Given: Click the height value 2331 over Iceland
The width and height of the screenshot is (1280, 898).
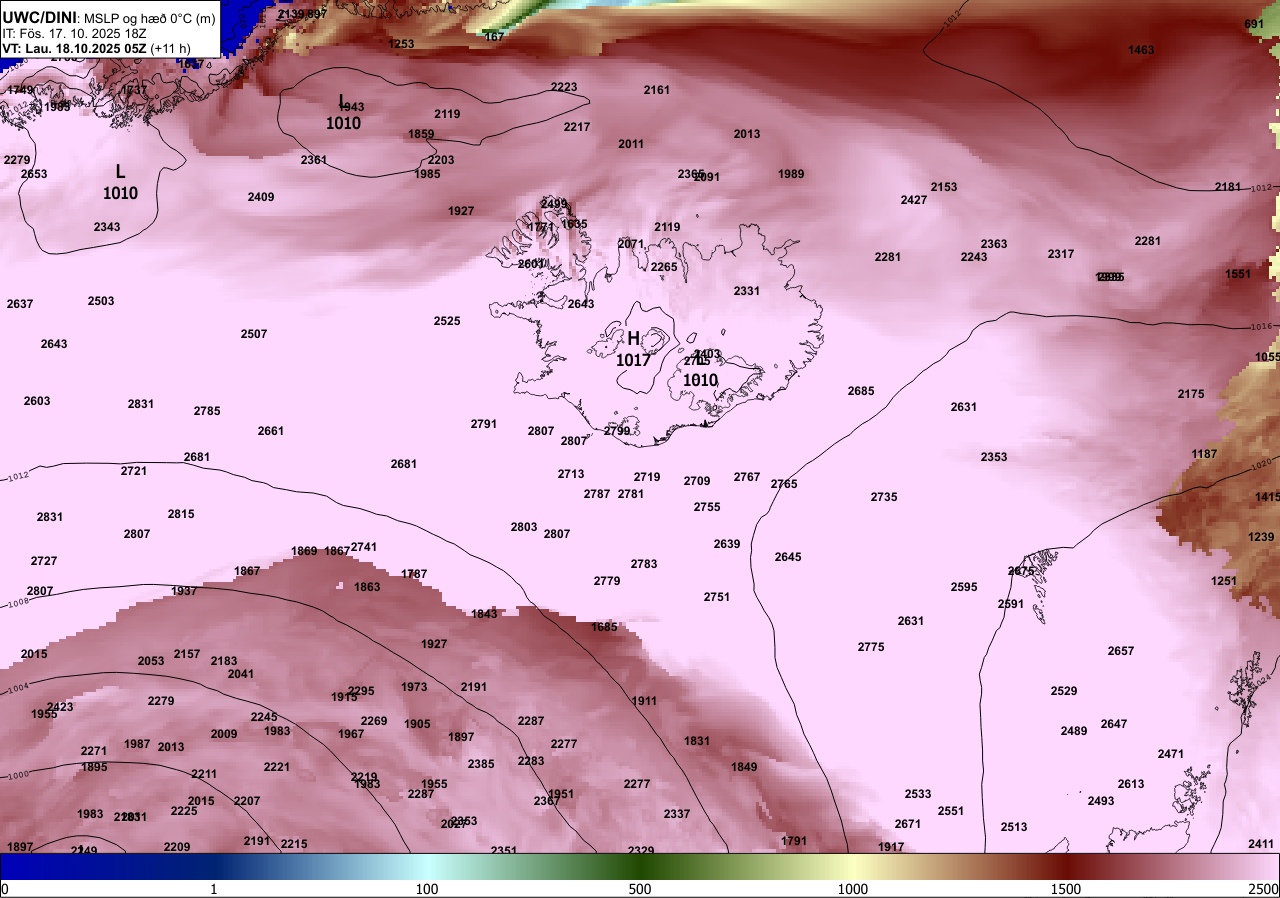Looking at the screenshot, I should pos(747,292).
